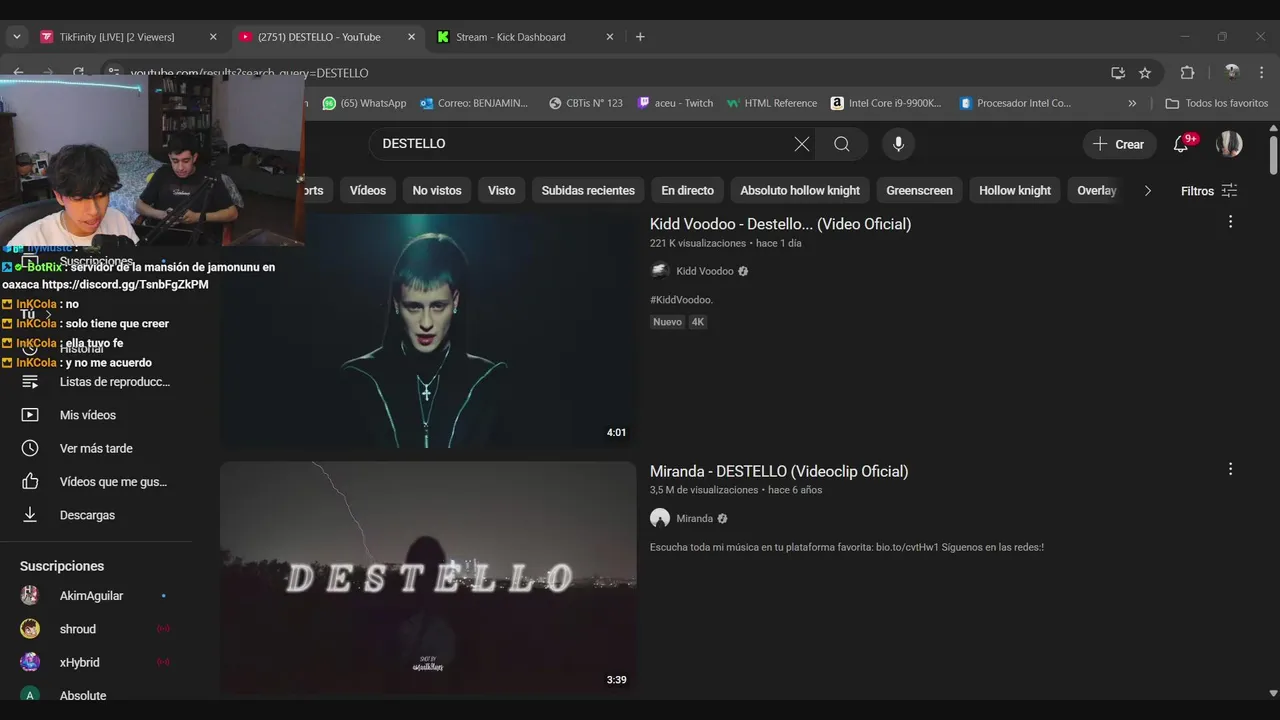Open more options for Kidd Voodoo video

click(x=1230, y=221)
